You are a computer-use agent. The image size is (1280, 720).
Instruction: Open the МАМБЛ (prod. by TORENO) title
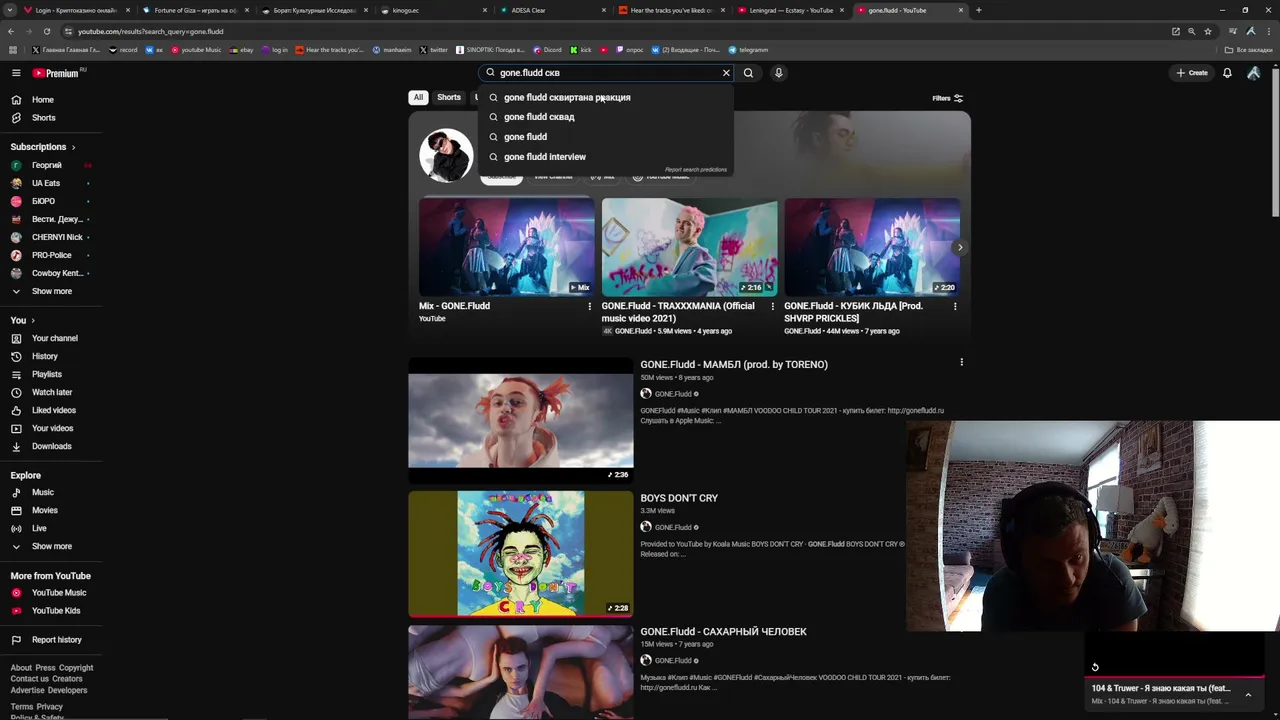[x=734, y=364]
